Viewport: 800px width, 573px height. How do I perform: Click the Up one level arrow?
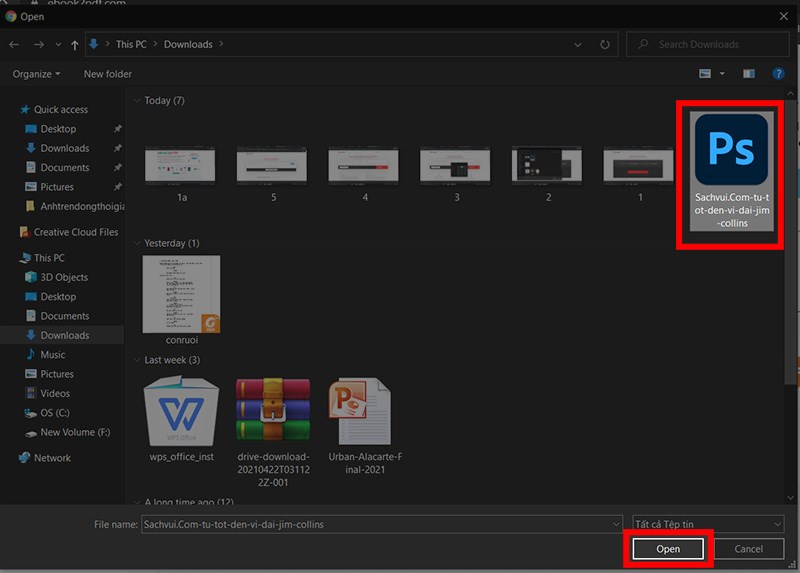tap(74, 45)
